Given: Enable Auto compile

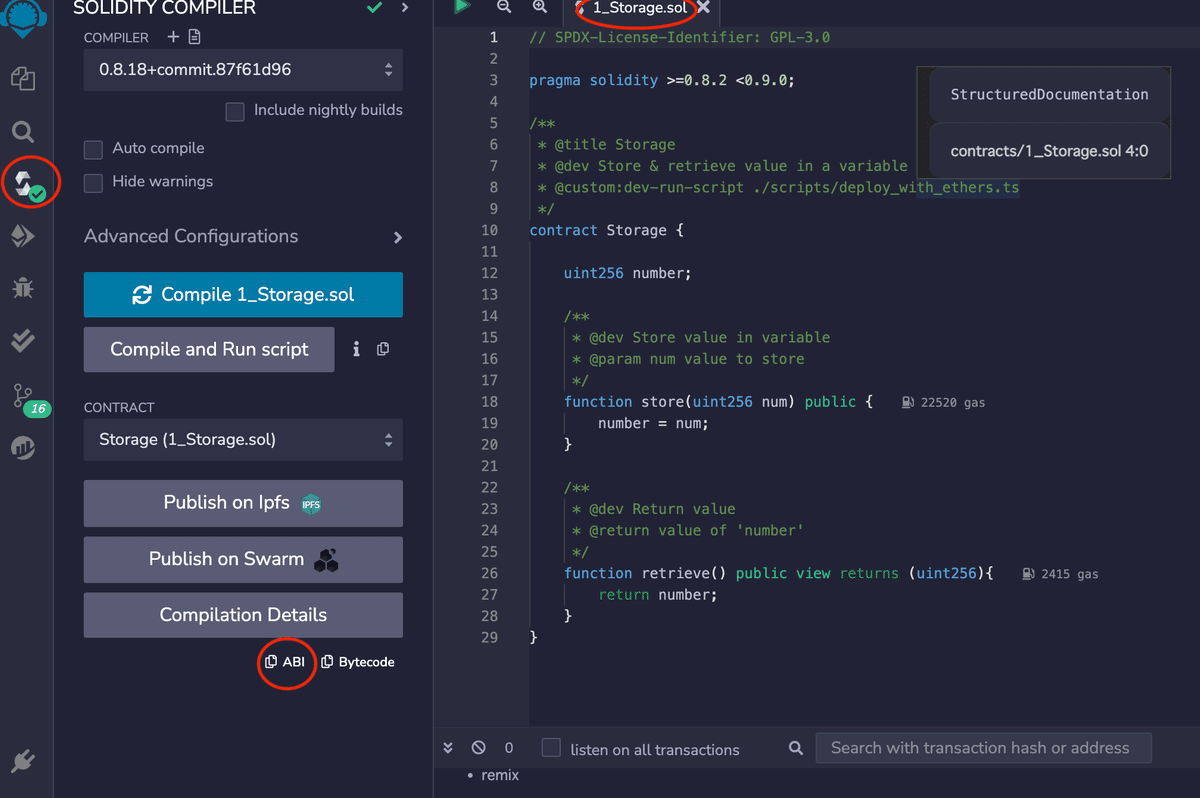Looking at the screenshot, I should (x=93, y=148).
